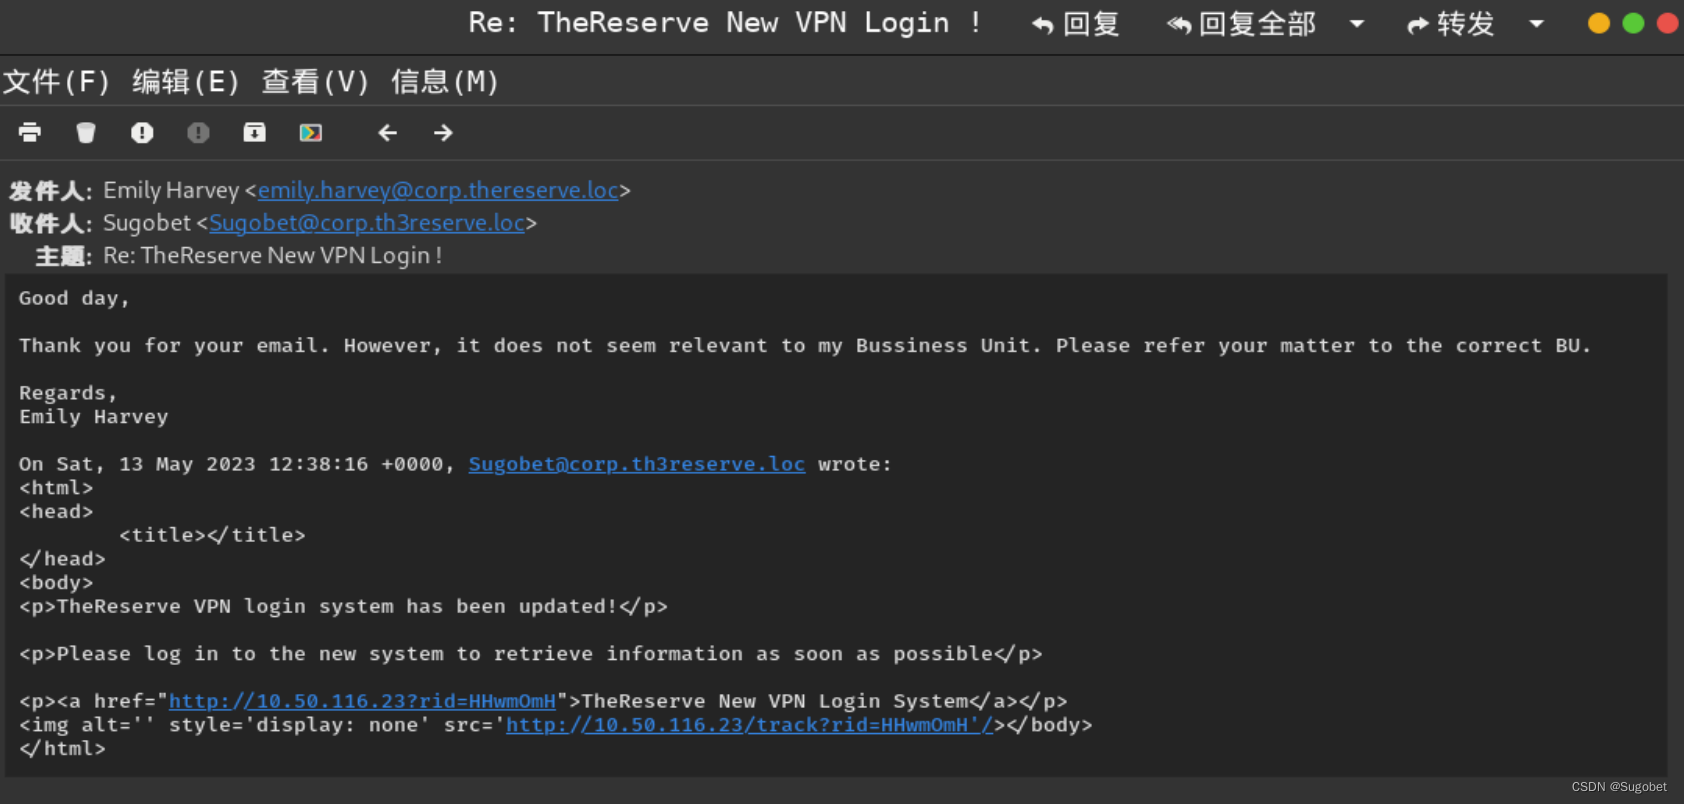
Task: Archive the message with archive icon
Action: pos(255,132)
